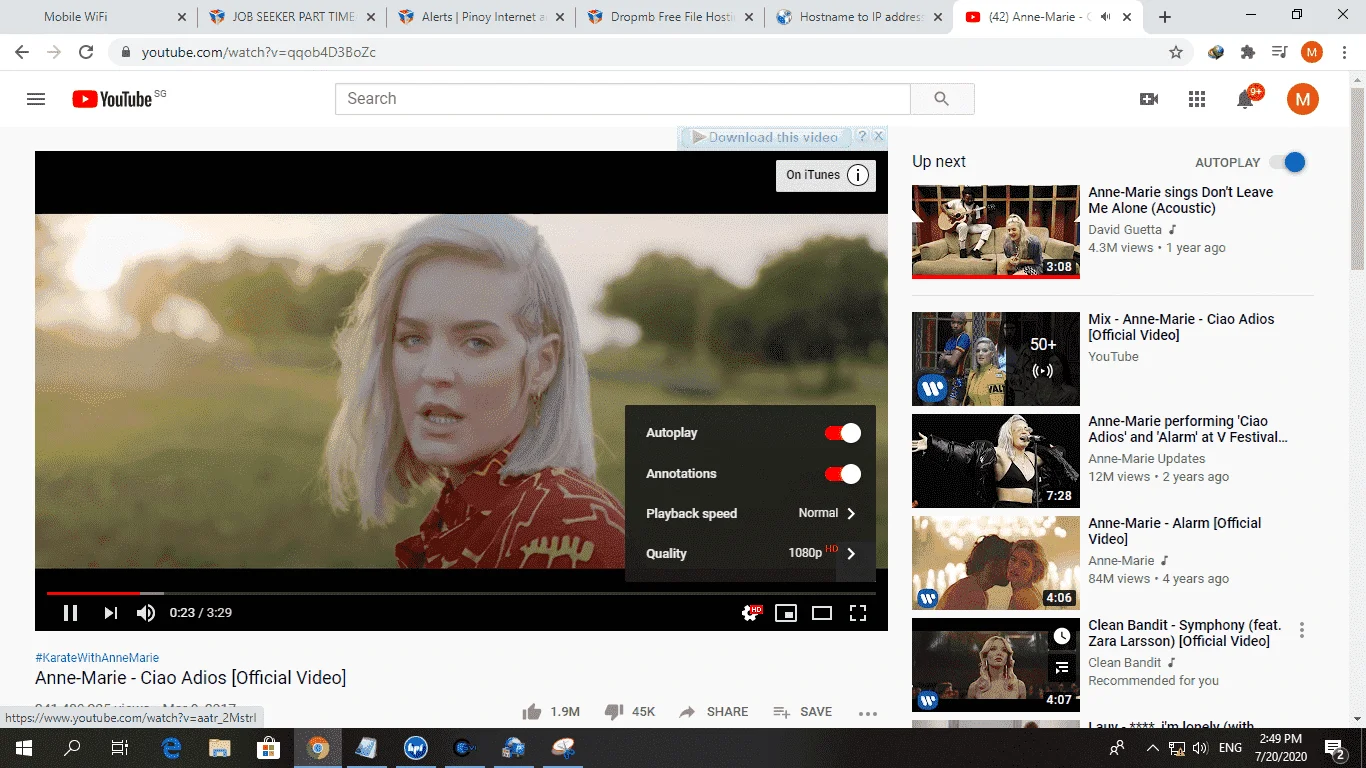Open help for Download this video bar
Screen dimensions: 1366x768
(x=862, y=136)
